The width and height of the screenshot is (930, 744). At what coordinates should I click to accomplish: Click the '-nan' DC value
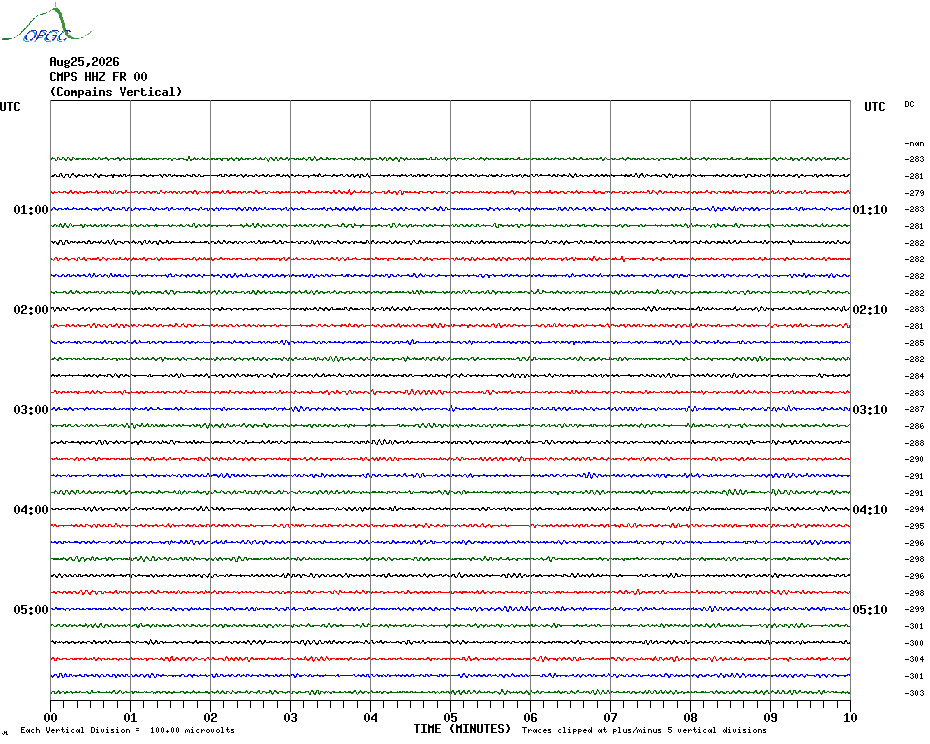915,144
